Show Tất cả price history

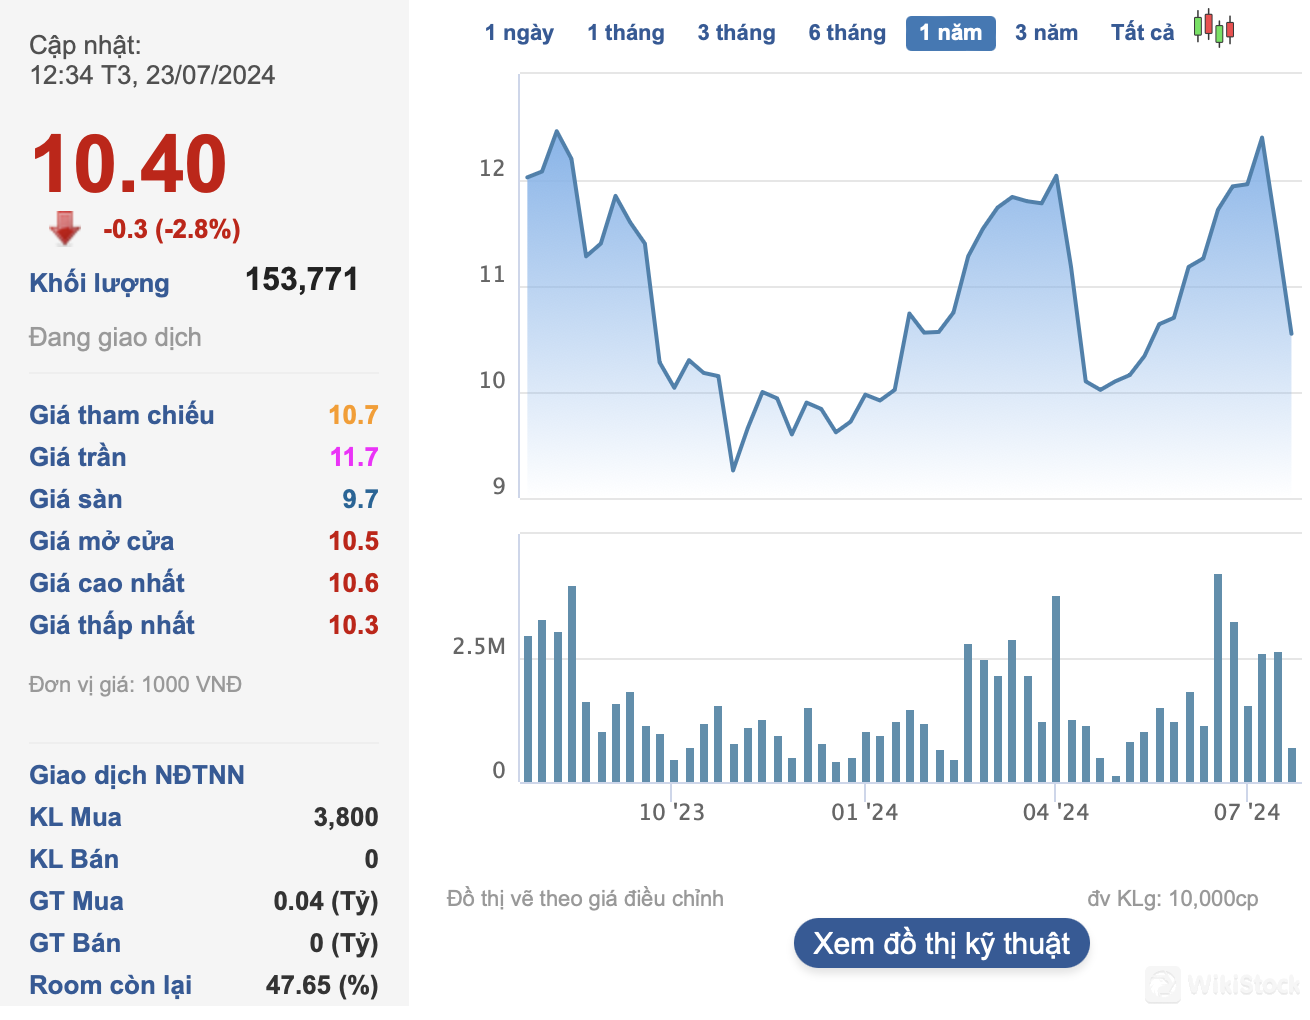tap(1142, 33)
